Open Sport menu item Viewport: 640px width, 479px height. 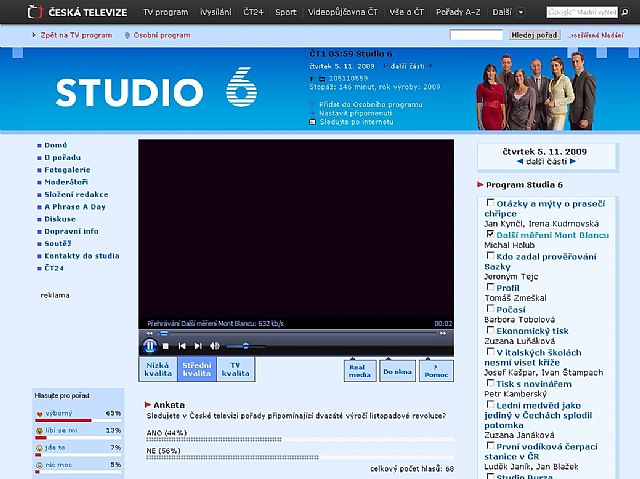(286, 12)
